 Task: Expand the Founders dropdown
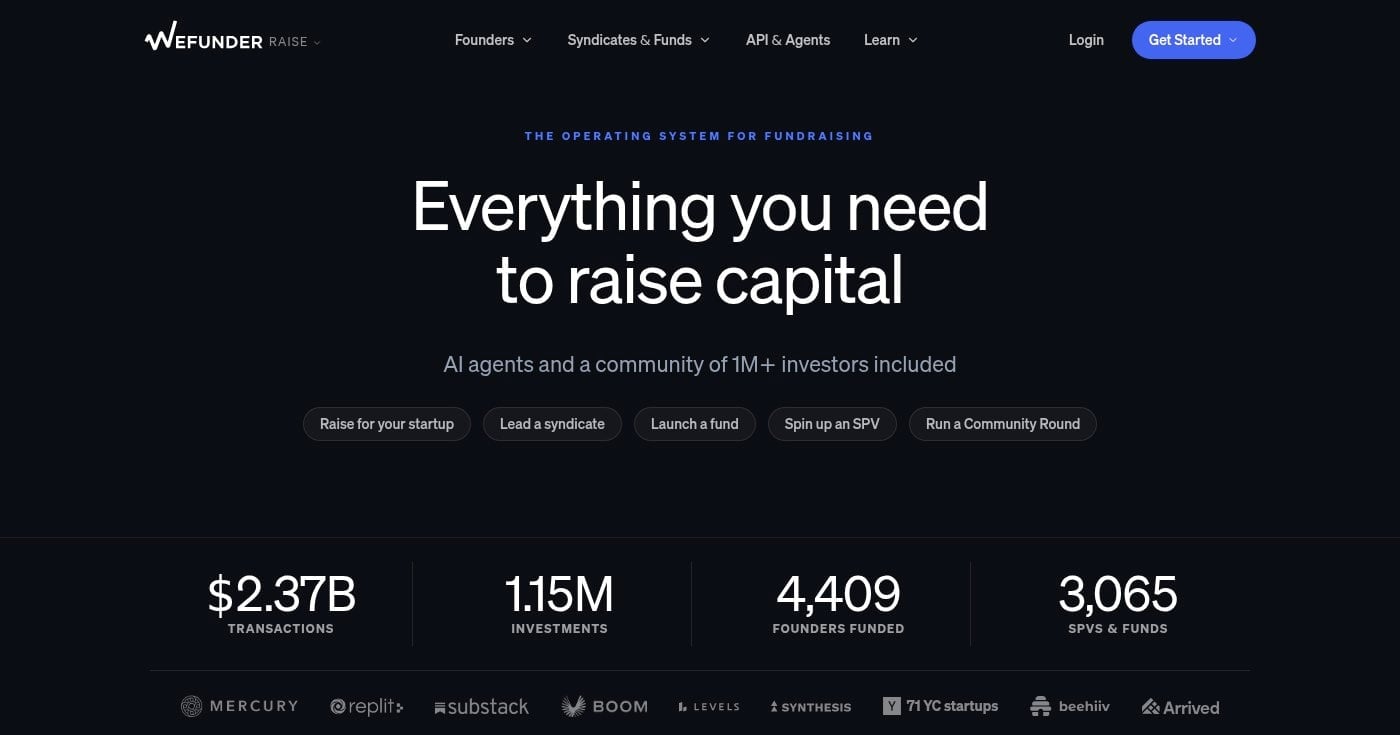[492, 40]
